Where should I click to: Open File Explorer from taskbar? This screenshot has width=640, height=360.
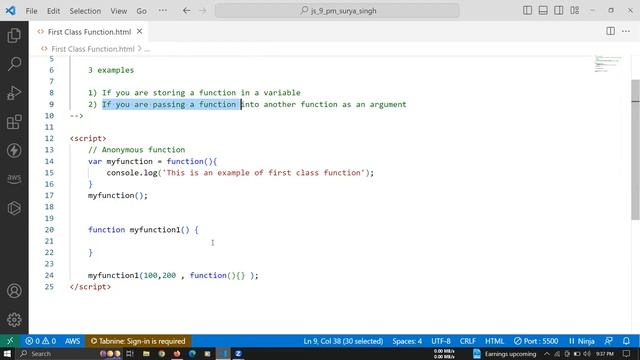click(146, 353)
